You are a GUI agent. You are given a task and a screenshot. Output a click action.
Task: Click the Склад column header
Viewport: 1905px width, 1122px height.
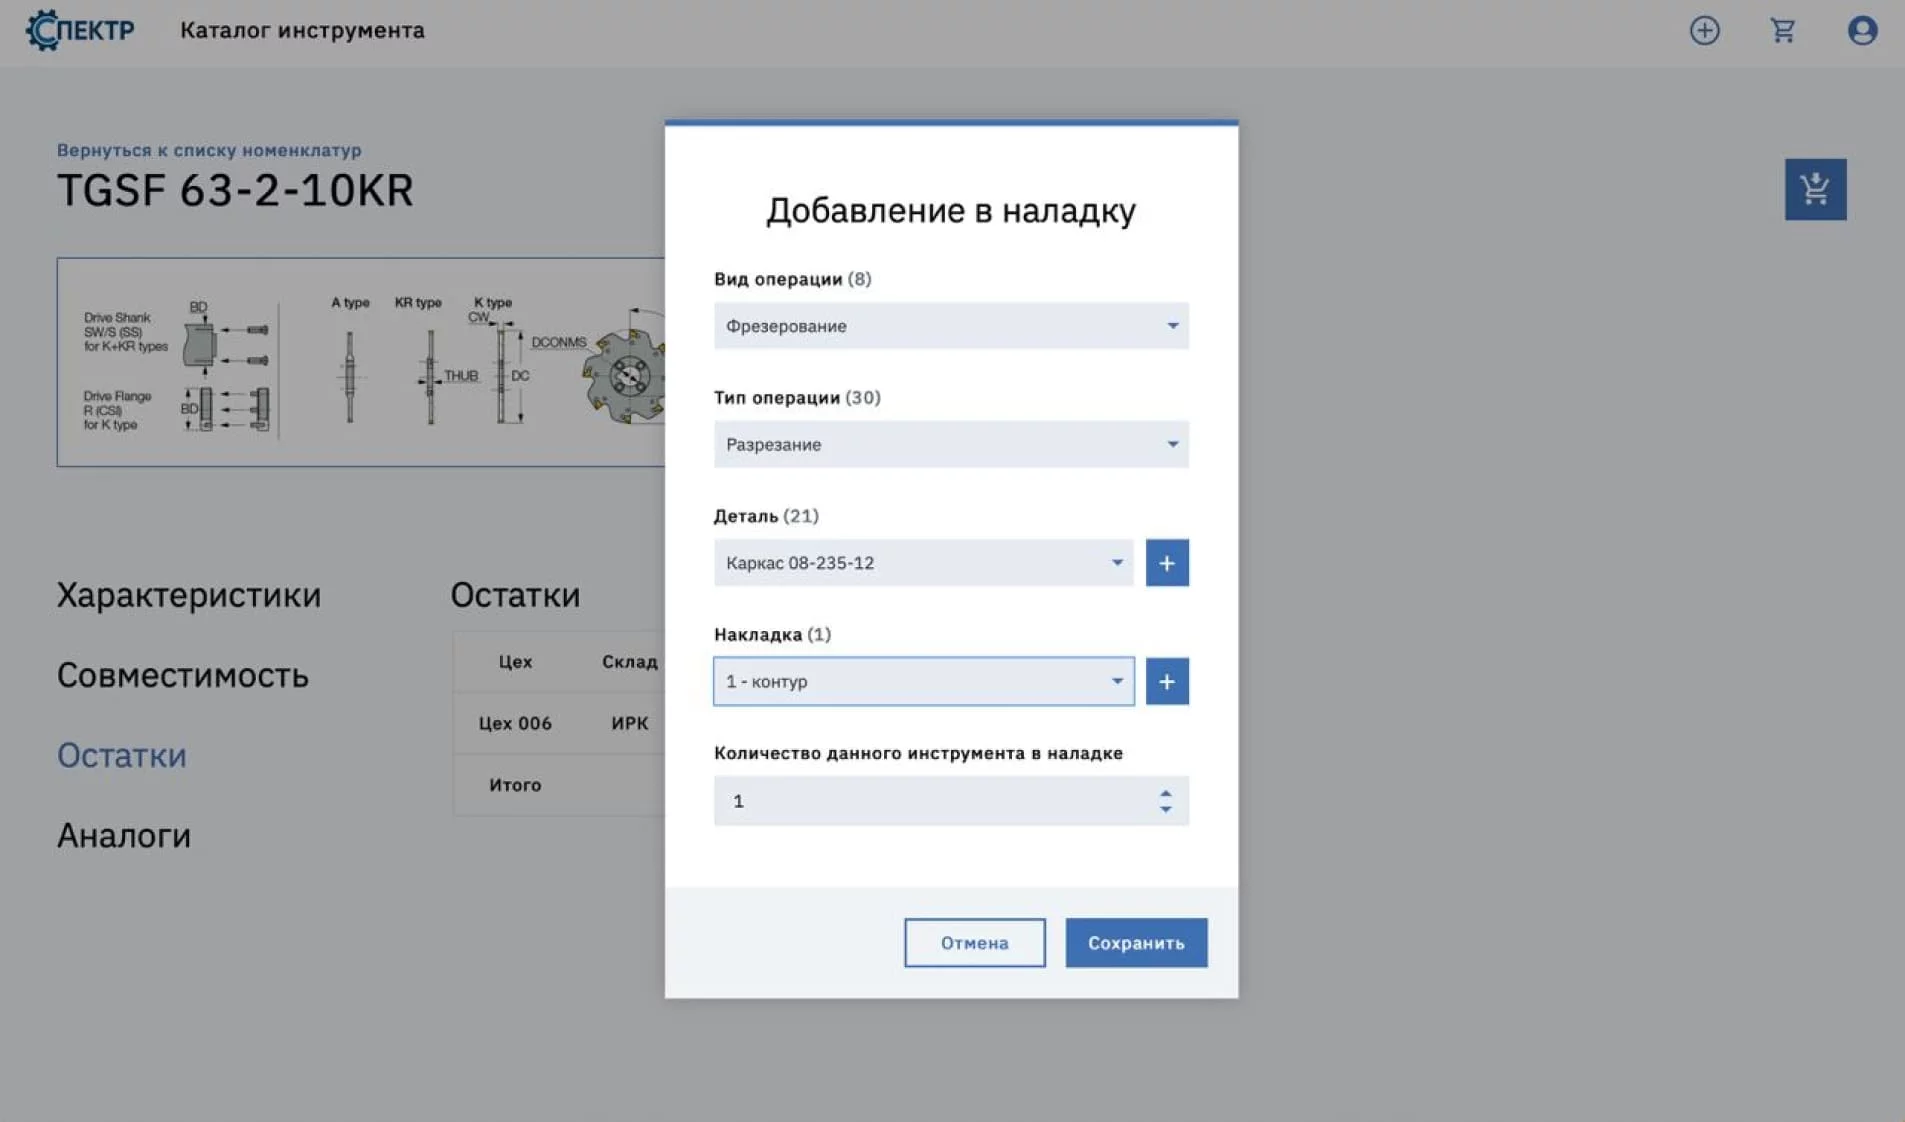click(630, 662)
